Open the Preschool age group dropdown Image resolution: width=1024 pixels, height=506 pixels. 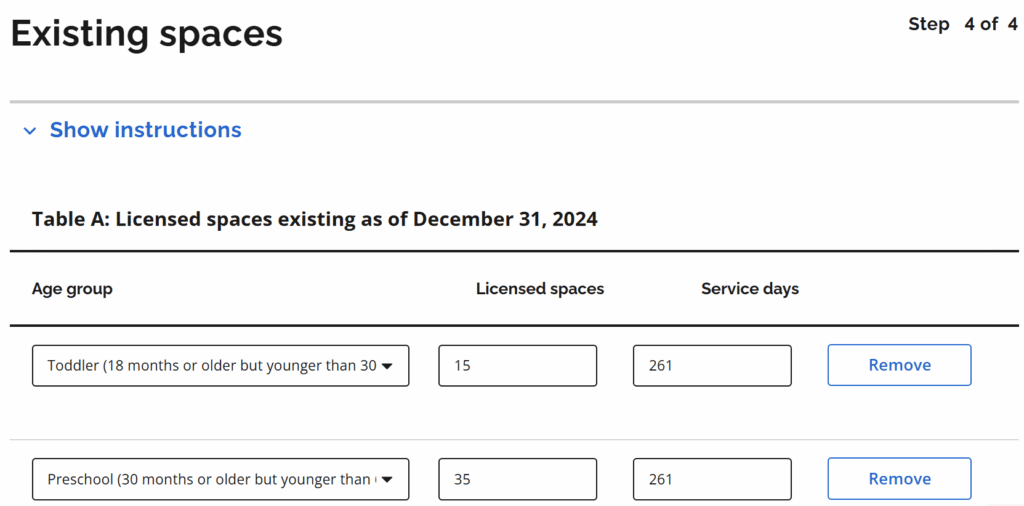click(210, 479)
